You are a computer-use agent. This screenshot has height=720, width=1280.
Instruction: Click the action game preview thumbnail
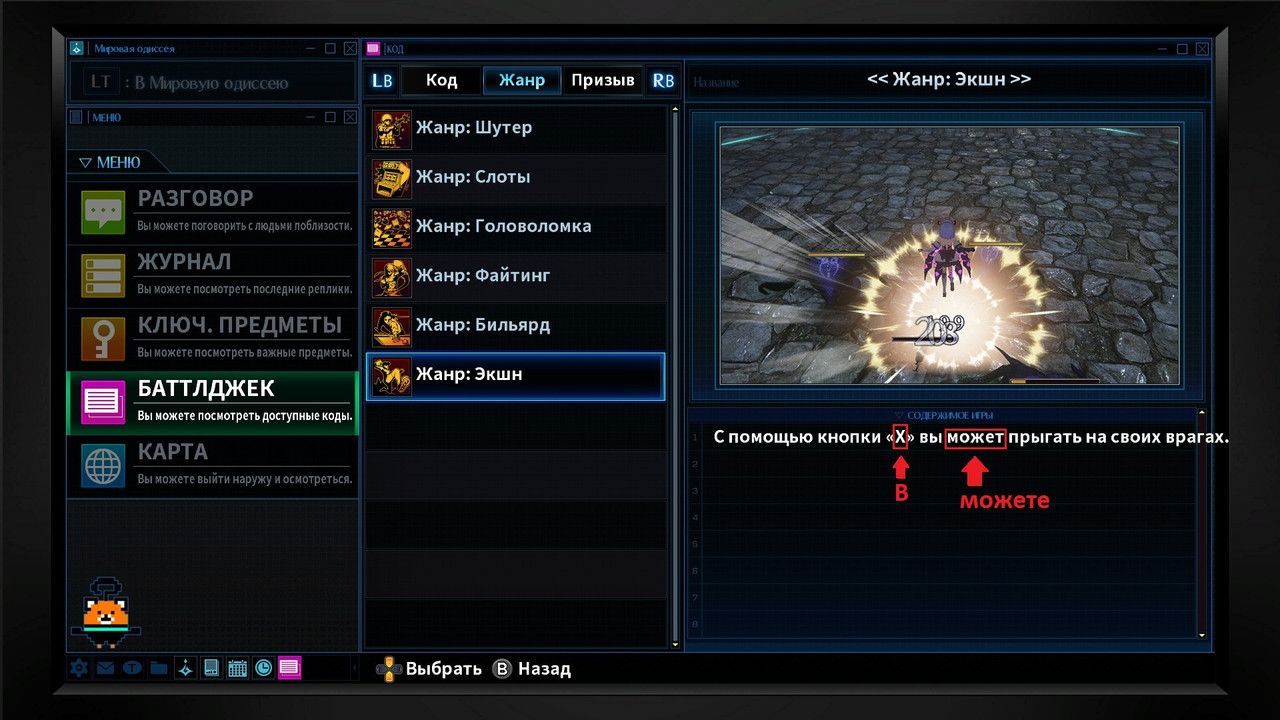pos(949,255)
